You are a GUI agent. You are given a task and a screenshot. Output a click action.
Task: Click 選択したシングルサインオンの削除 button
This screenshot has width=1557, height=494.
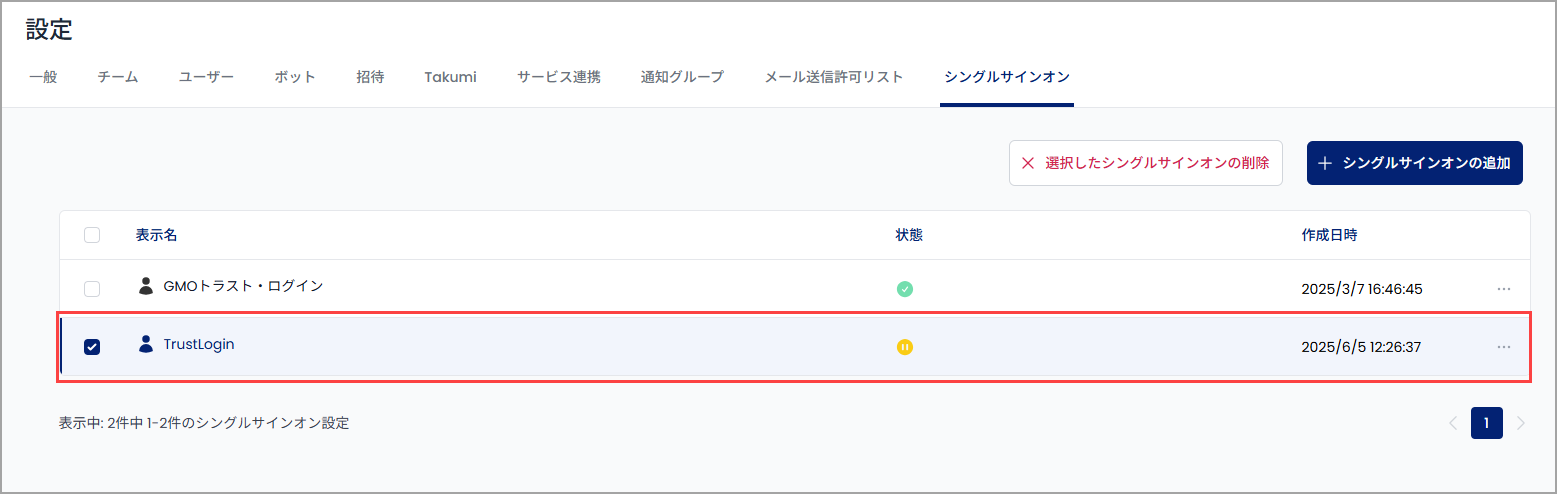coord(1146,163)
